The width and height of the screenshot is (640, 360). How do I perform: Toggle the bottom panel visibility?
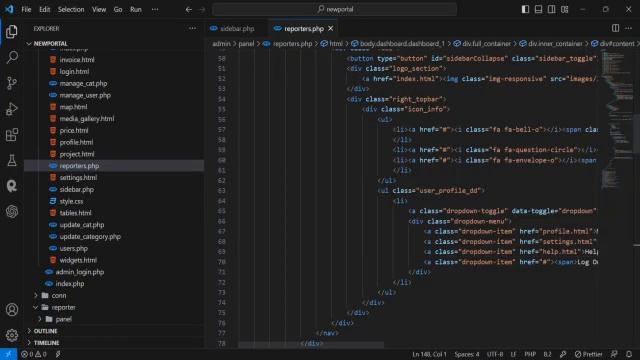pyautogui.click(x=538, y=9)
